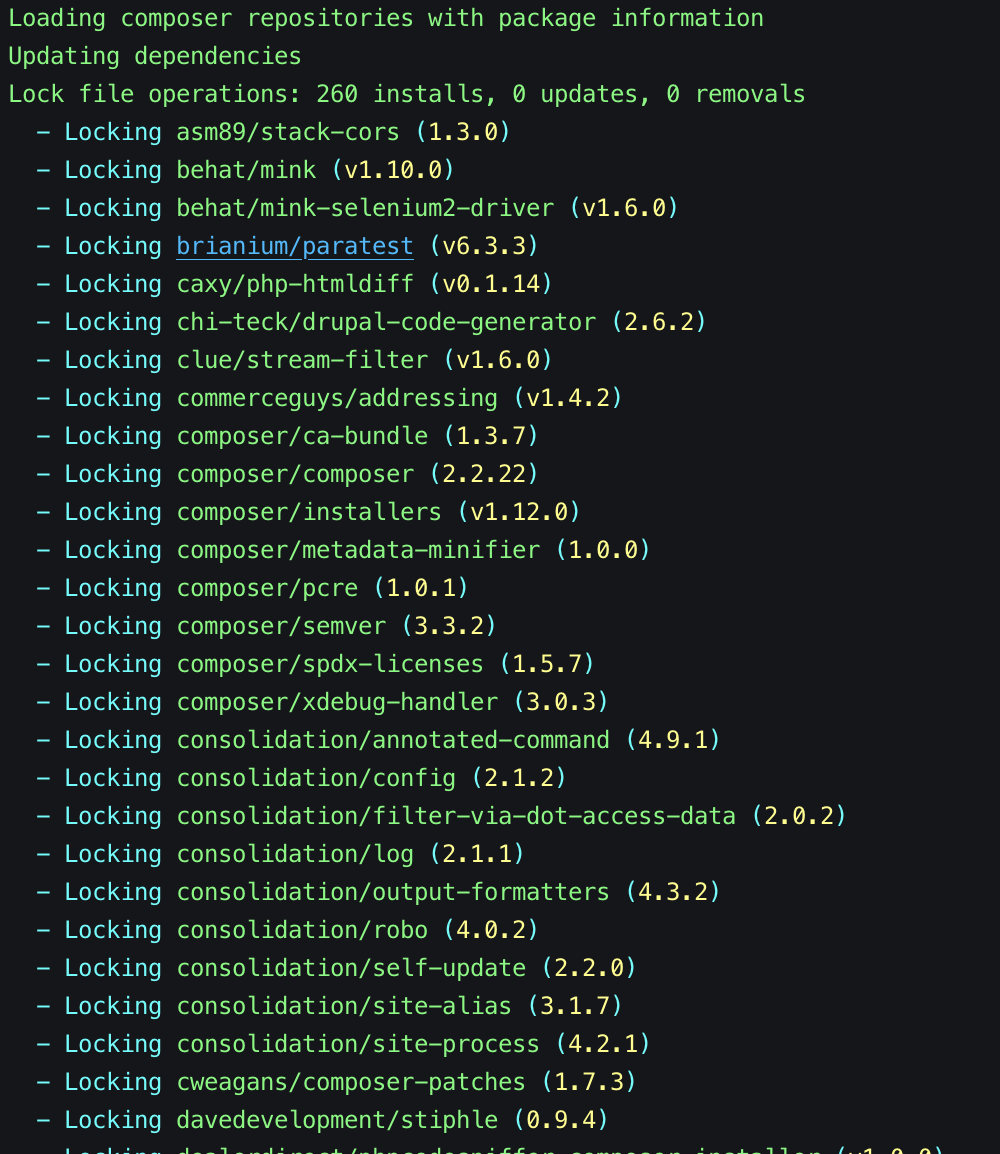This screenshot has height=1154, width=1000.
Task: Click the davedevelopment/stiphle package name
Action: pos(337,1119)
